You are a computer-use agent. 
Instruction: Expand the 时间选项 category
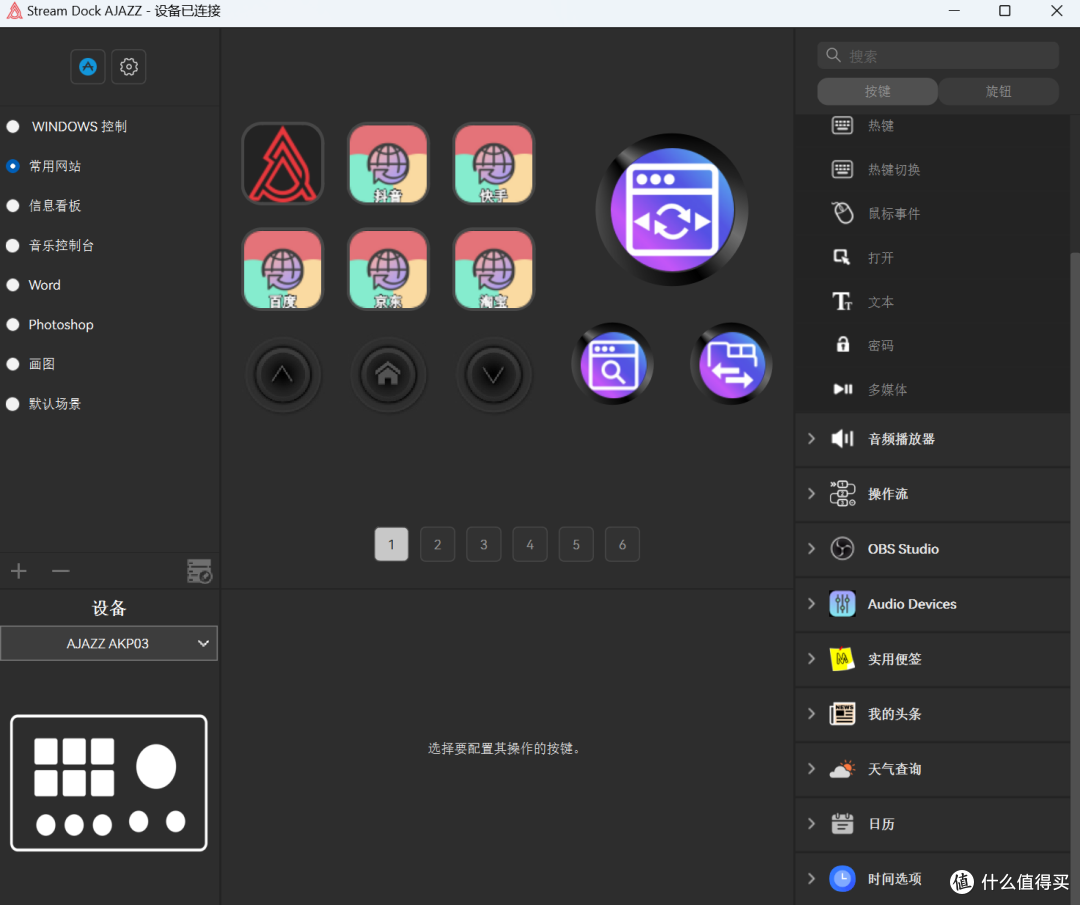(x=933, y=880)
